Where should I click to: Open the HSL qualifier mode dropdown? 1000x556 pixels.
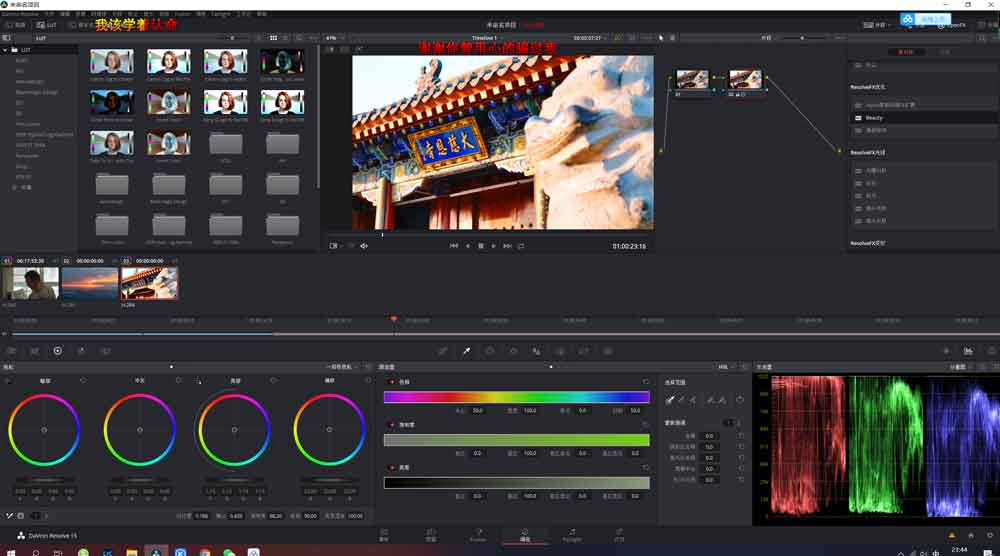(x=724, y=367)
